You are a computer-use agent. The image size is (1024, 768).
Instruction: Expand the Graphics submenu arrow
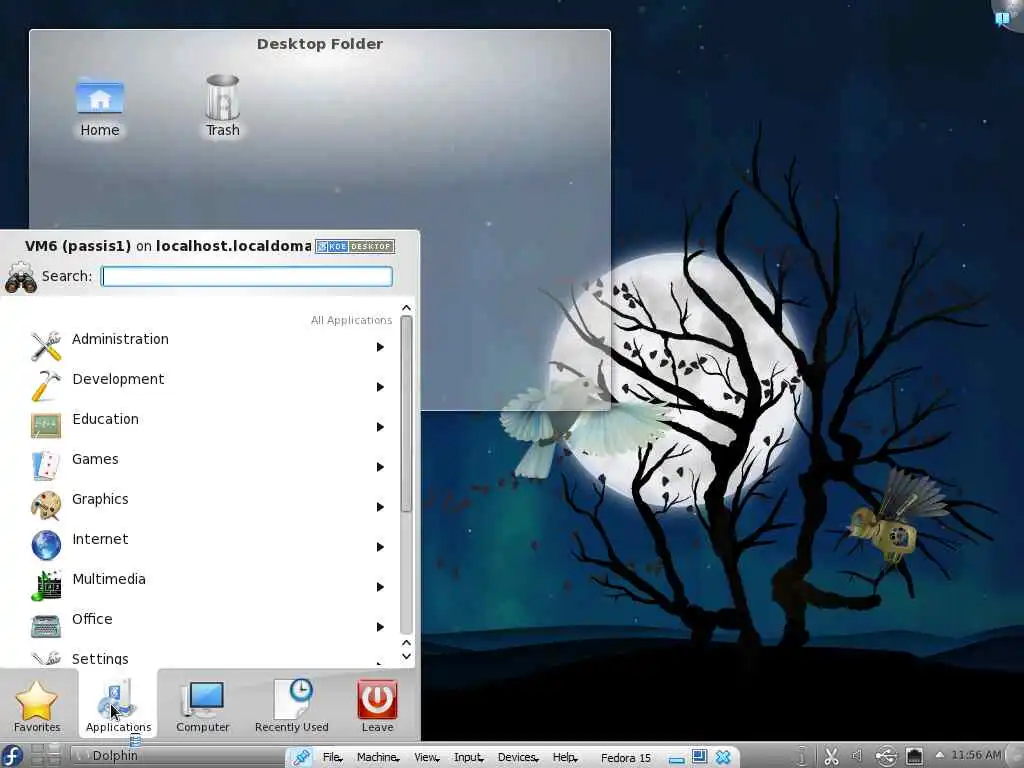380,507
